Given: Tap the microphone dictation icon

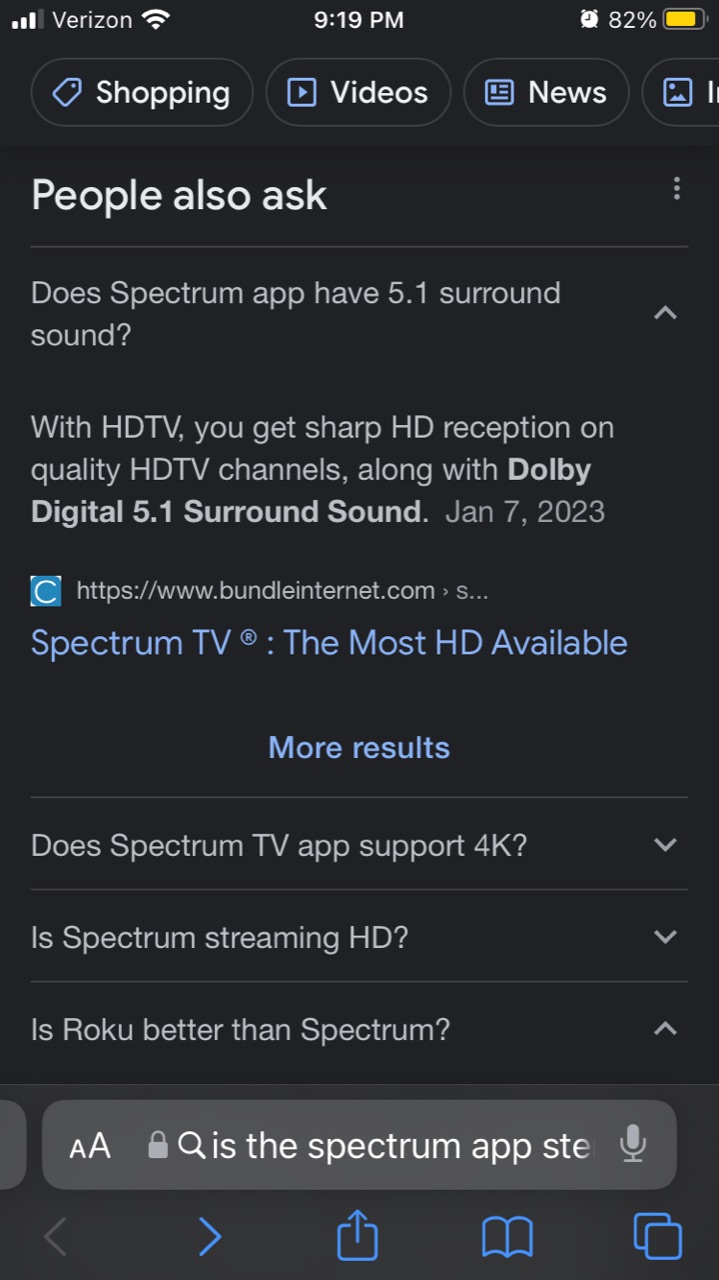Looking at the screenshot, I should click(632, 1144).
